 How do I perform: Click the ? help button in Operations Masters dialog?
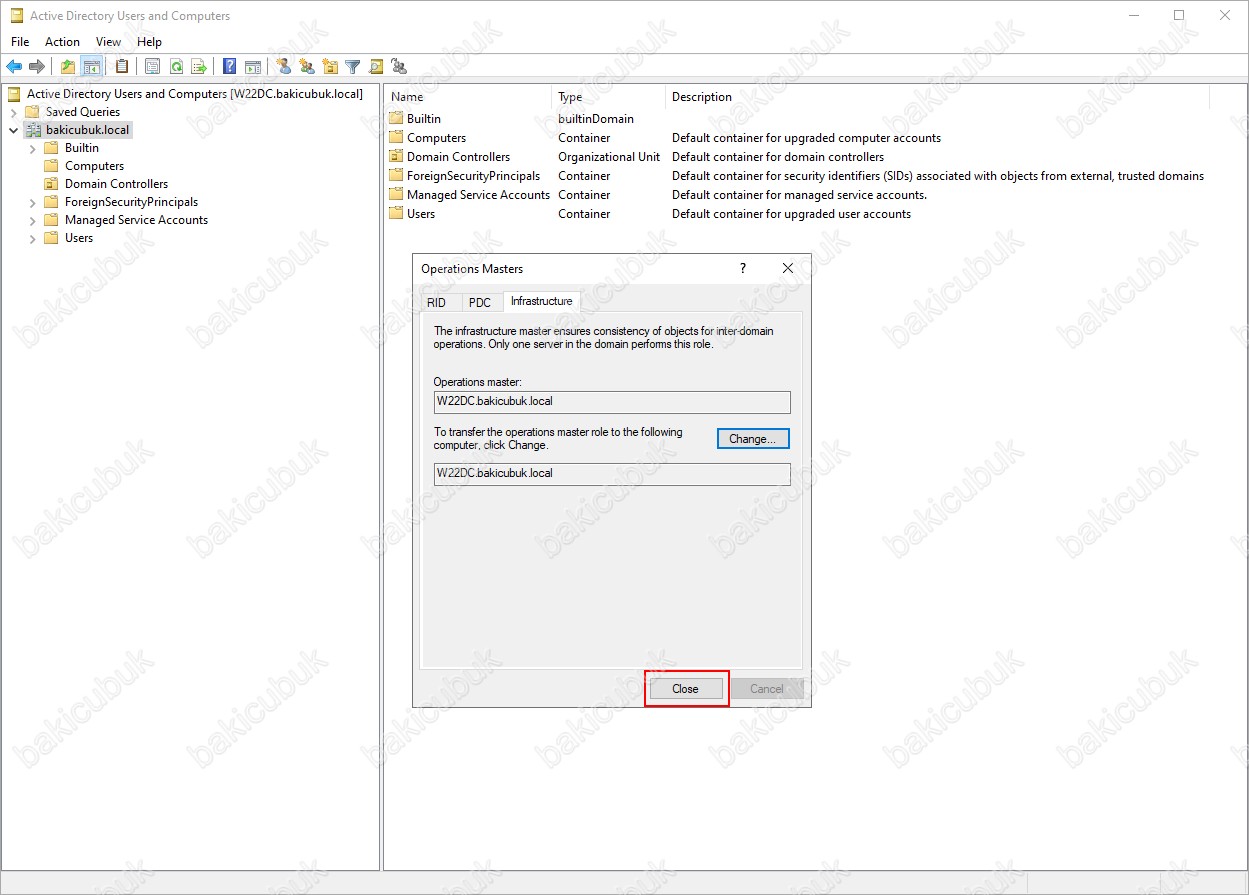(743, 269)
